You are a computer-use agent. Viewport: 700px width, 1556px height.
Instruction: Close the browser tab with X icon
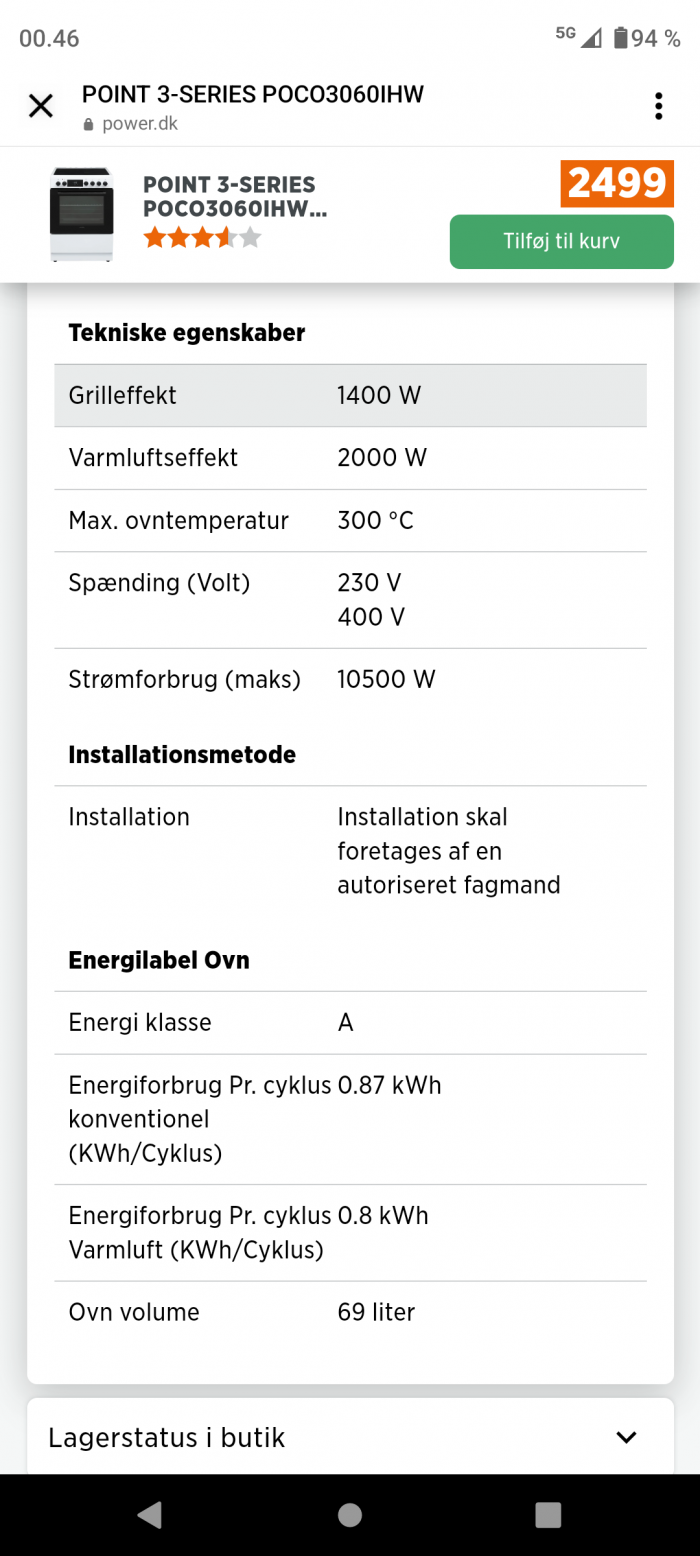click(x=40, y=106)
